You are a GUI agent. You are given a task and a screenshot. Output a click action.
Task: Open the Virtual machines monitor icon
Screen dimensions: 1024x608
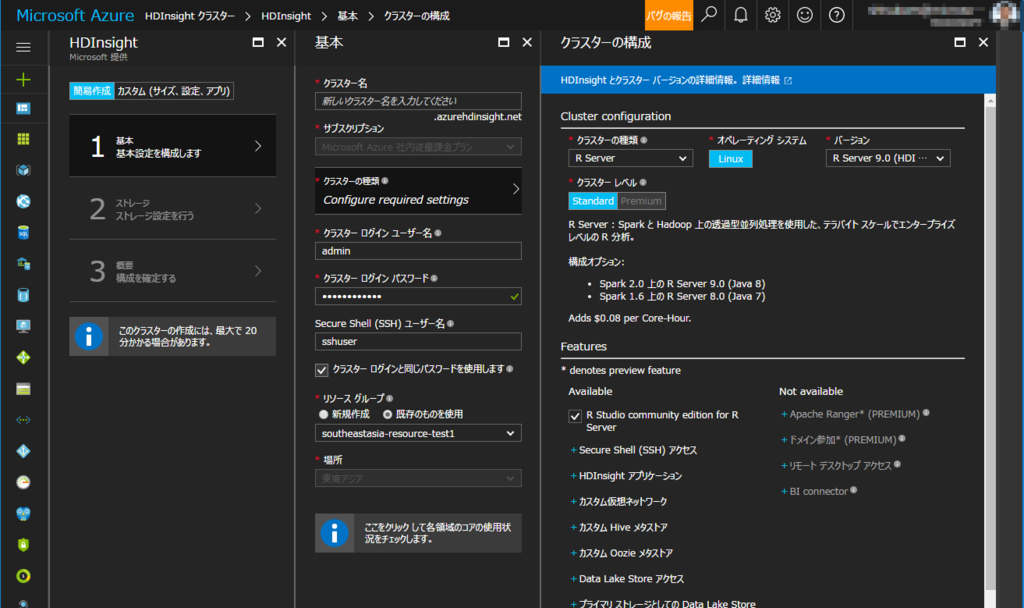point(24,326)
